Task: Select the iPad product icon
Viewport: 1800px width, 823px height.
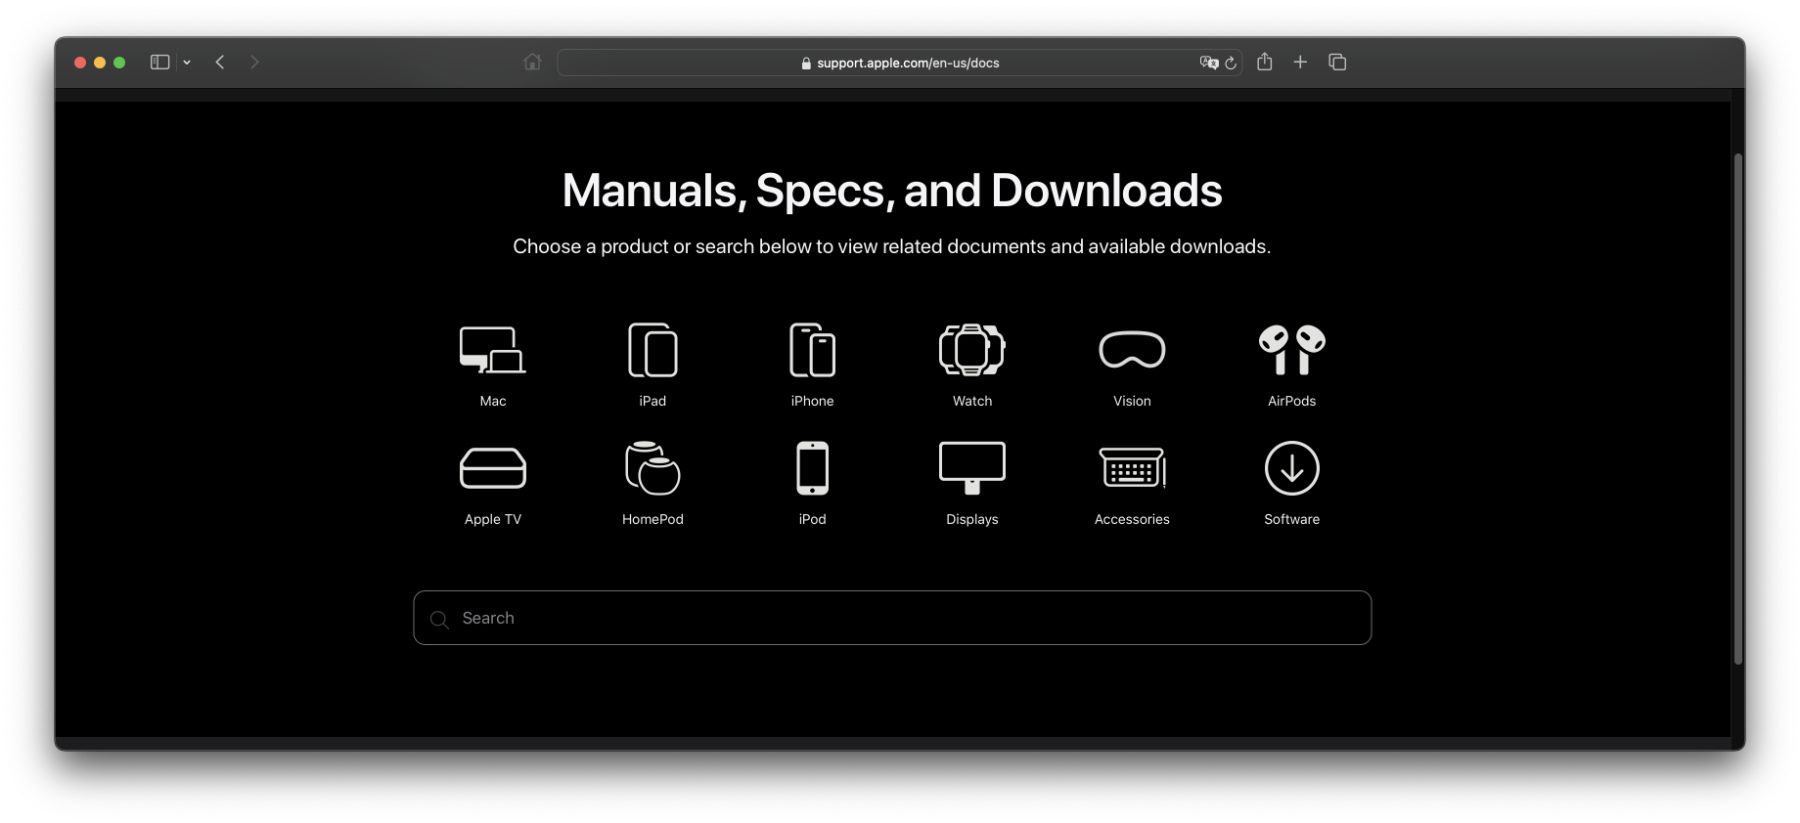Action: pos(652,351)
